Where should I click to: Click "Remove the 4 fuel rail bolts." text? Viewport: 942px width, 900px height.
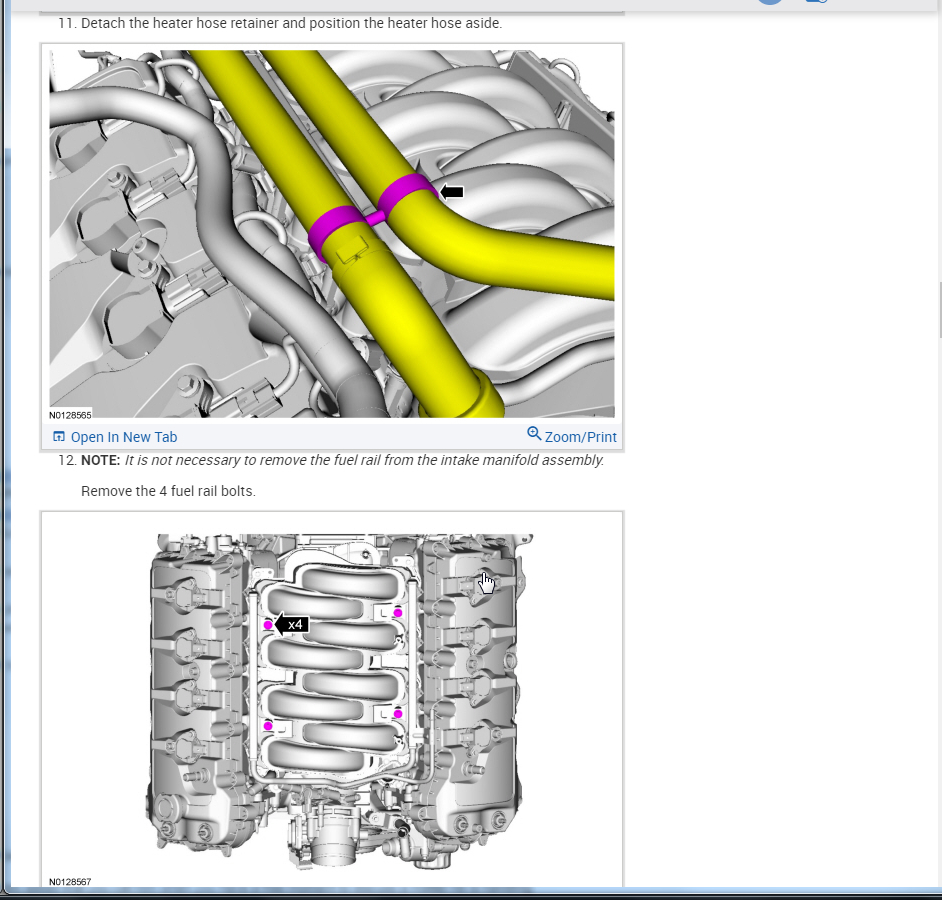(168, 491)
